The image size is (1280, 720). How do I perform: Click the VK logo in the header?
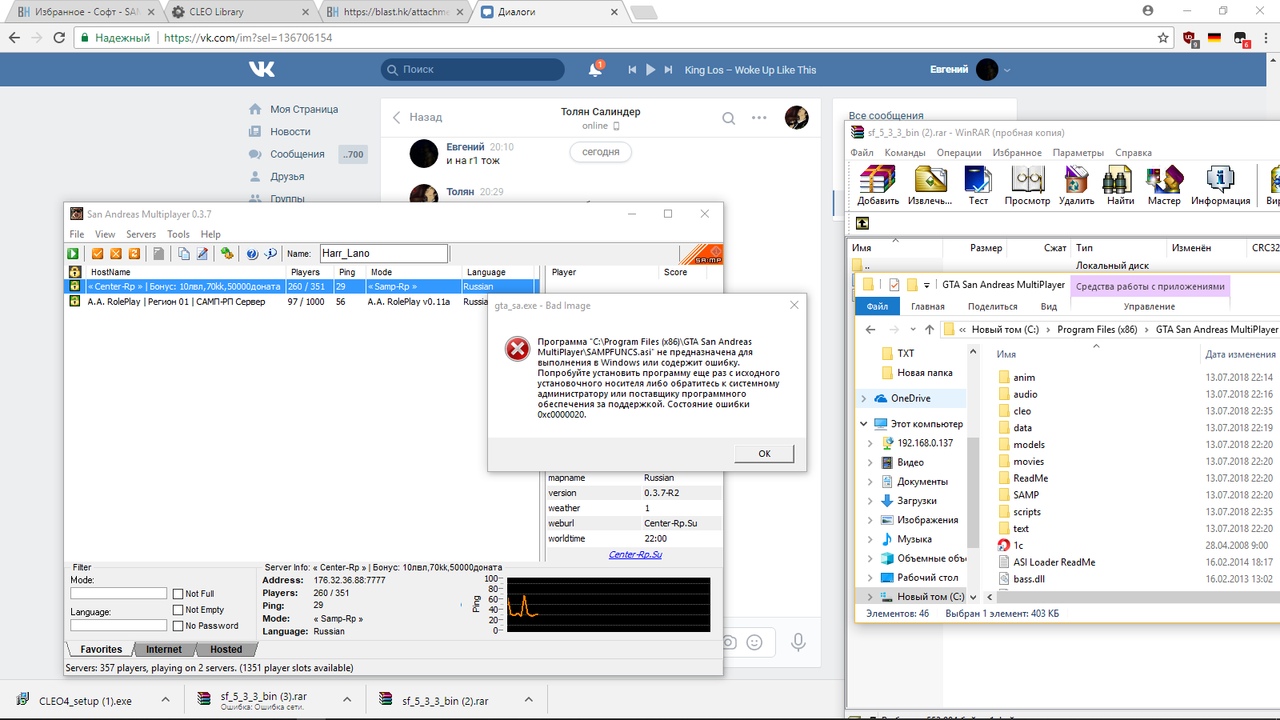tap(262, 69)
